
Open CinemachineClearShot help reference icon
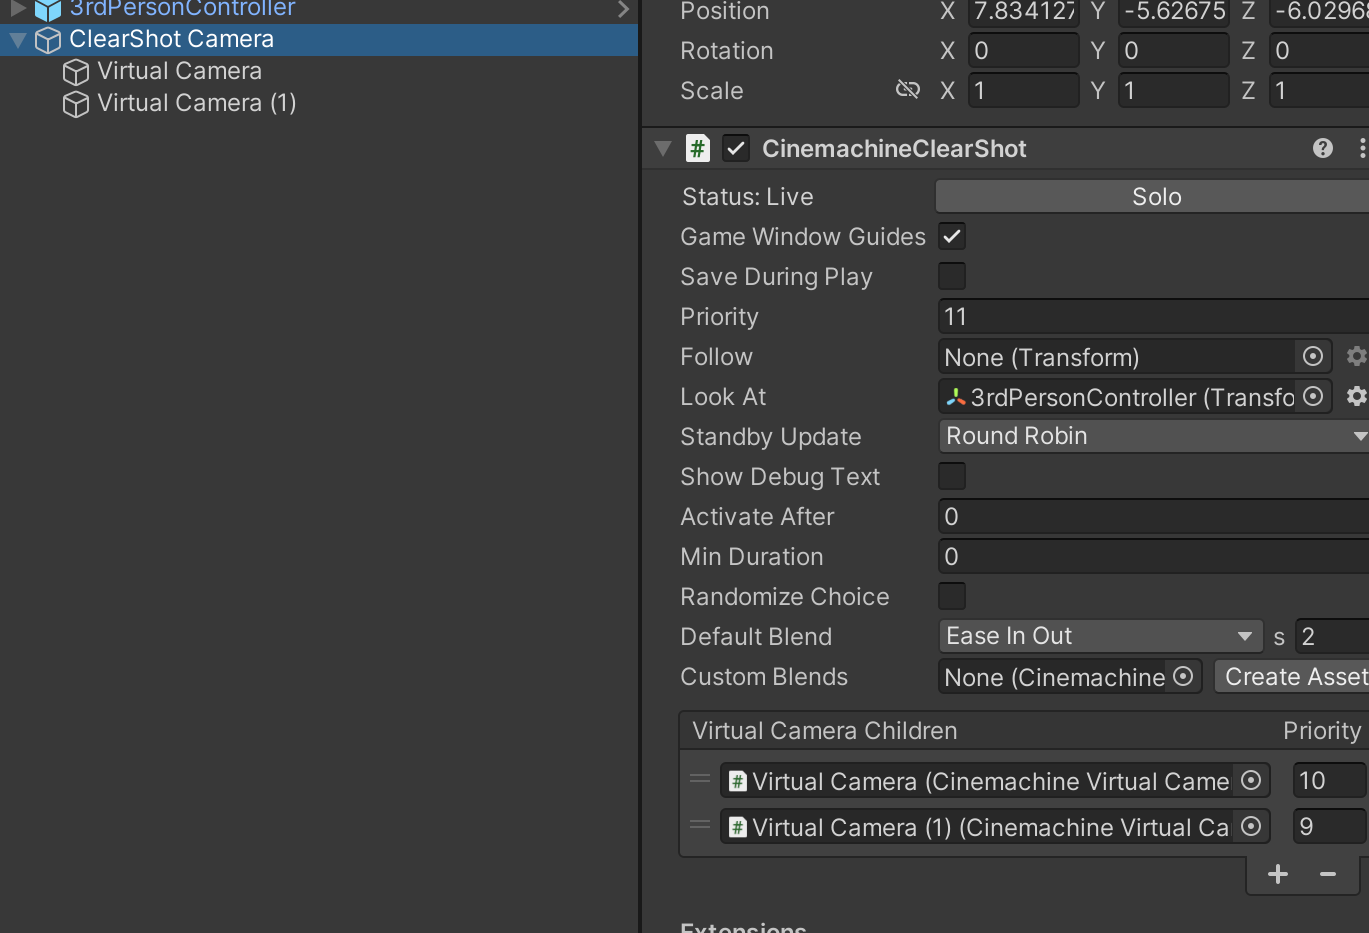point(1323,149)
